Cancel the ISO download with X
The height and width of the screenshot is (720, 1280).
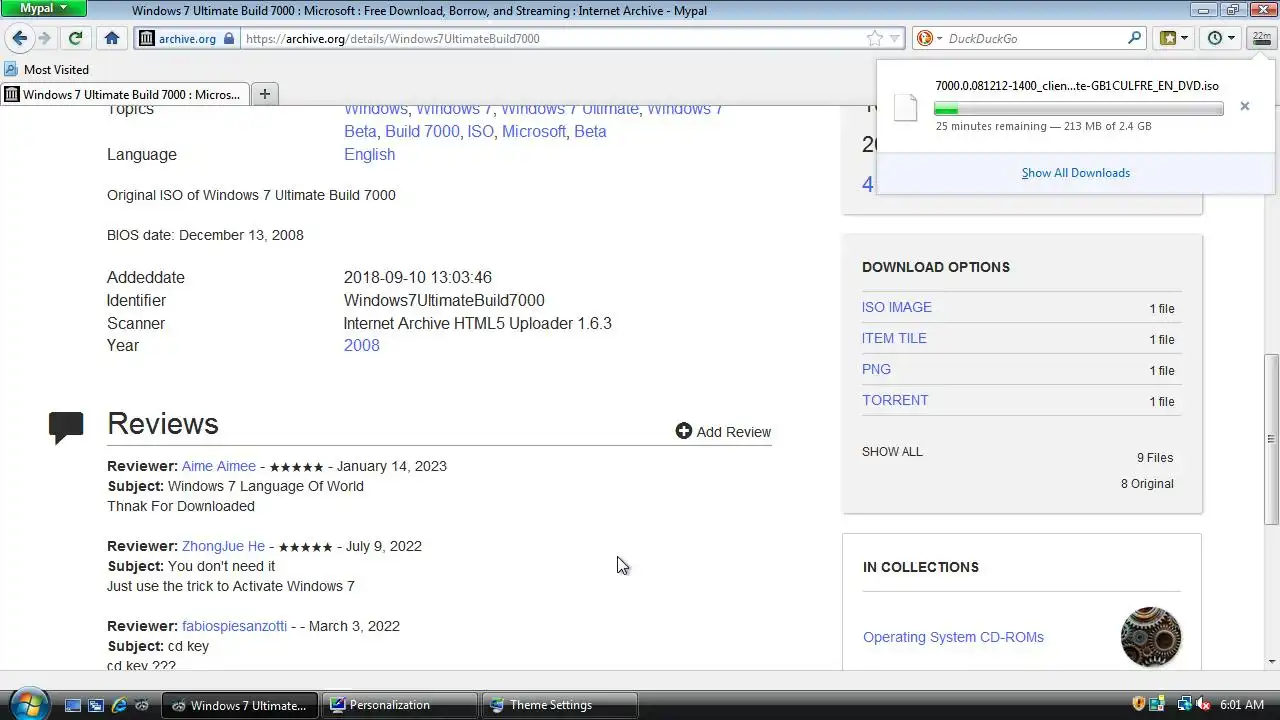pyautogui.click(x=1244, y=106)
